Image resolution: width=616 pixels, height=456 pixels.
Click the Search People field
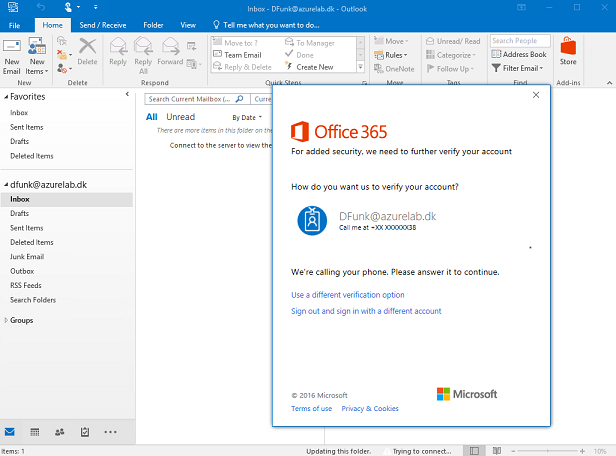click(x=520, y=41)
